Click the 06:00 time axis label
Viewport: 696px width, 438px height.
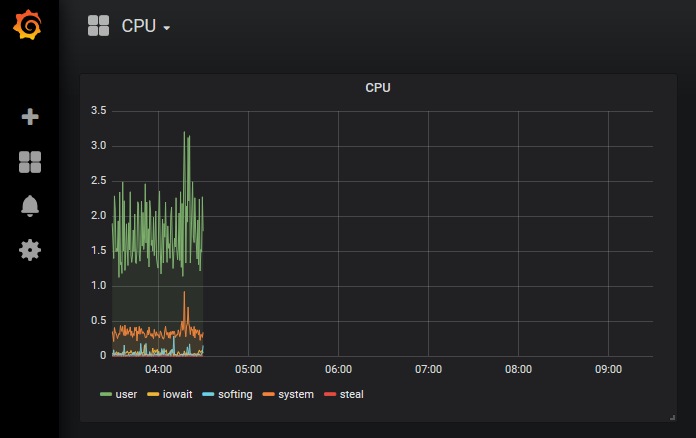coord(338,369)
